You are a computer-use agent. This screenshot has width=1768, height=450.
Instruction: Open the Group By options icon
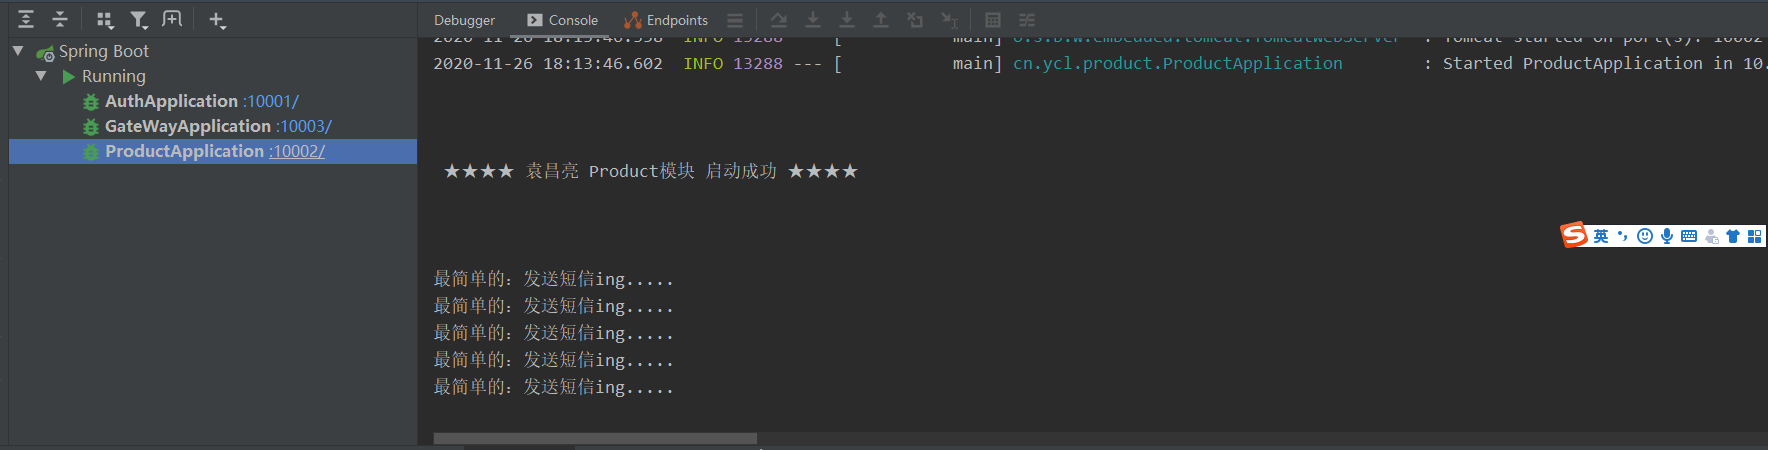coord(104,19)
